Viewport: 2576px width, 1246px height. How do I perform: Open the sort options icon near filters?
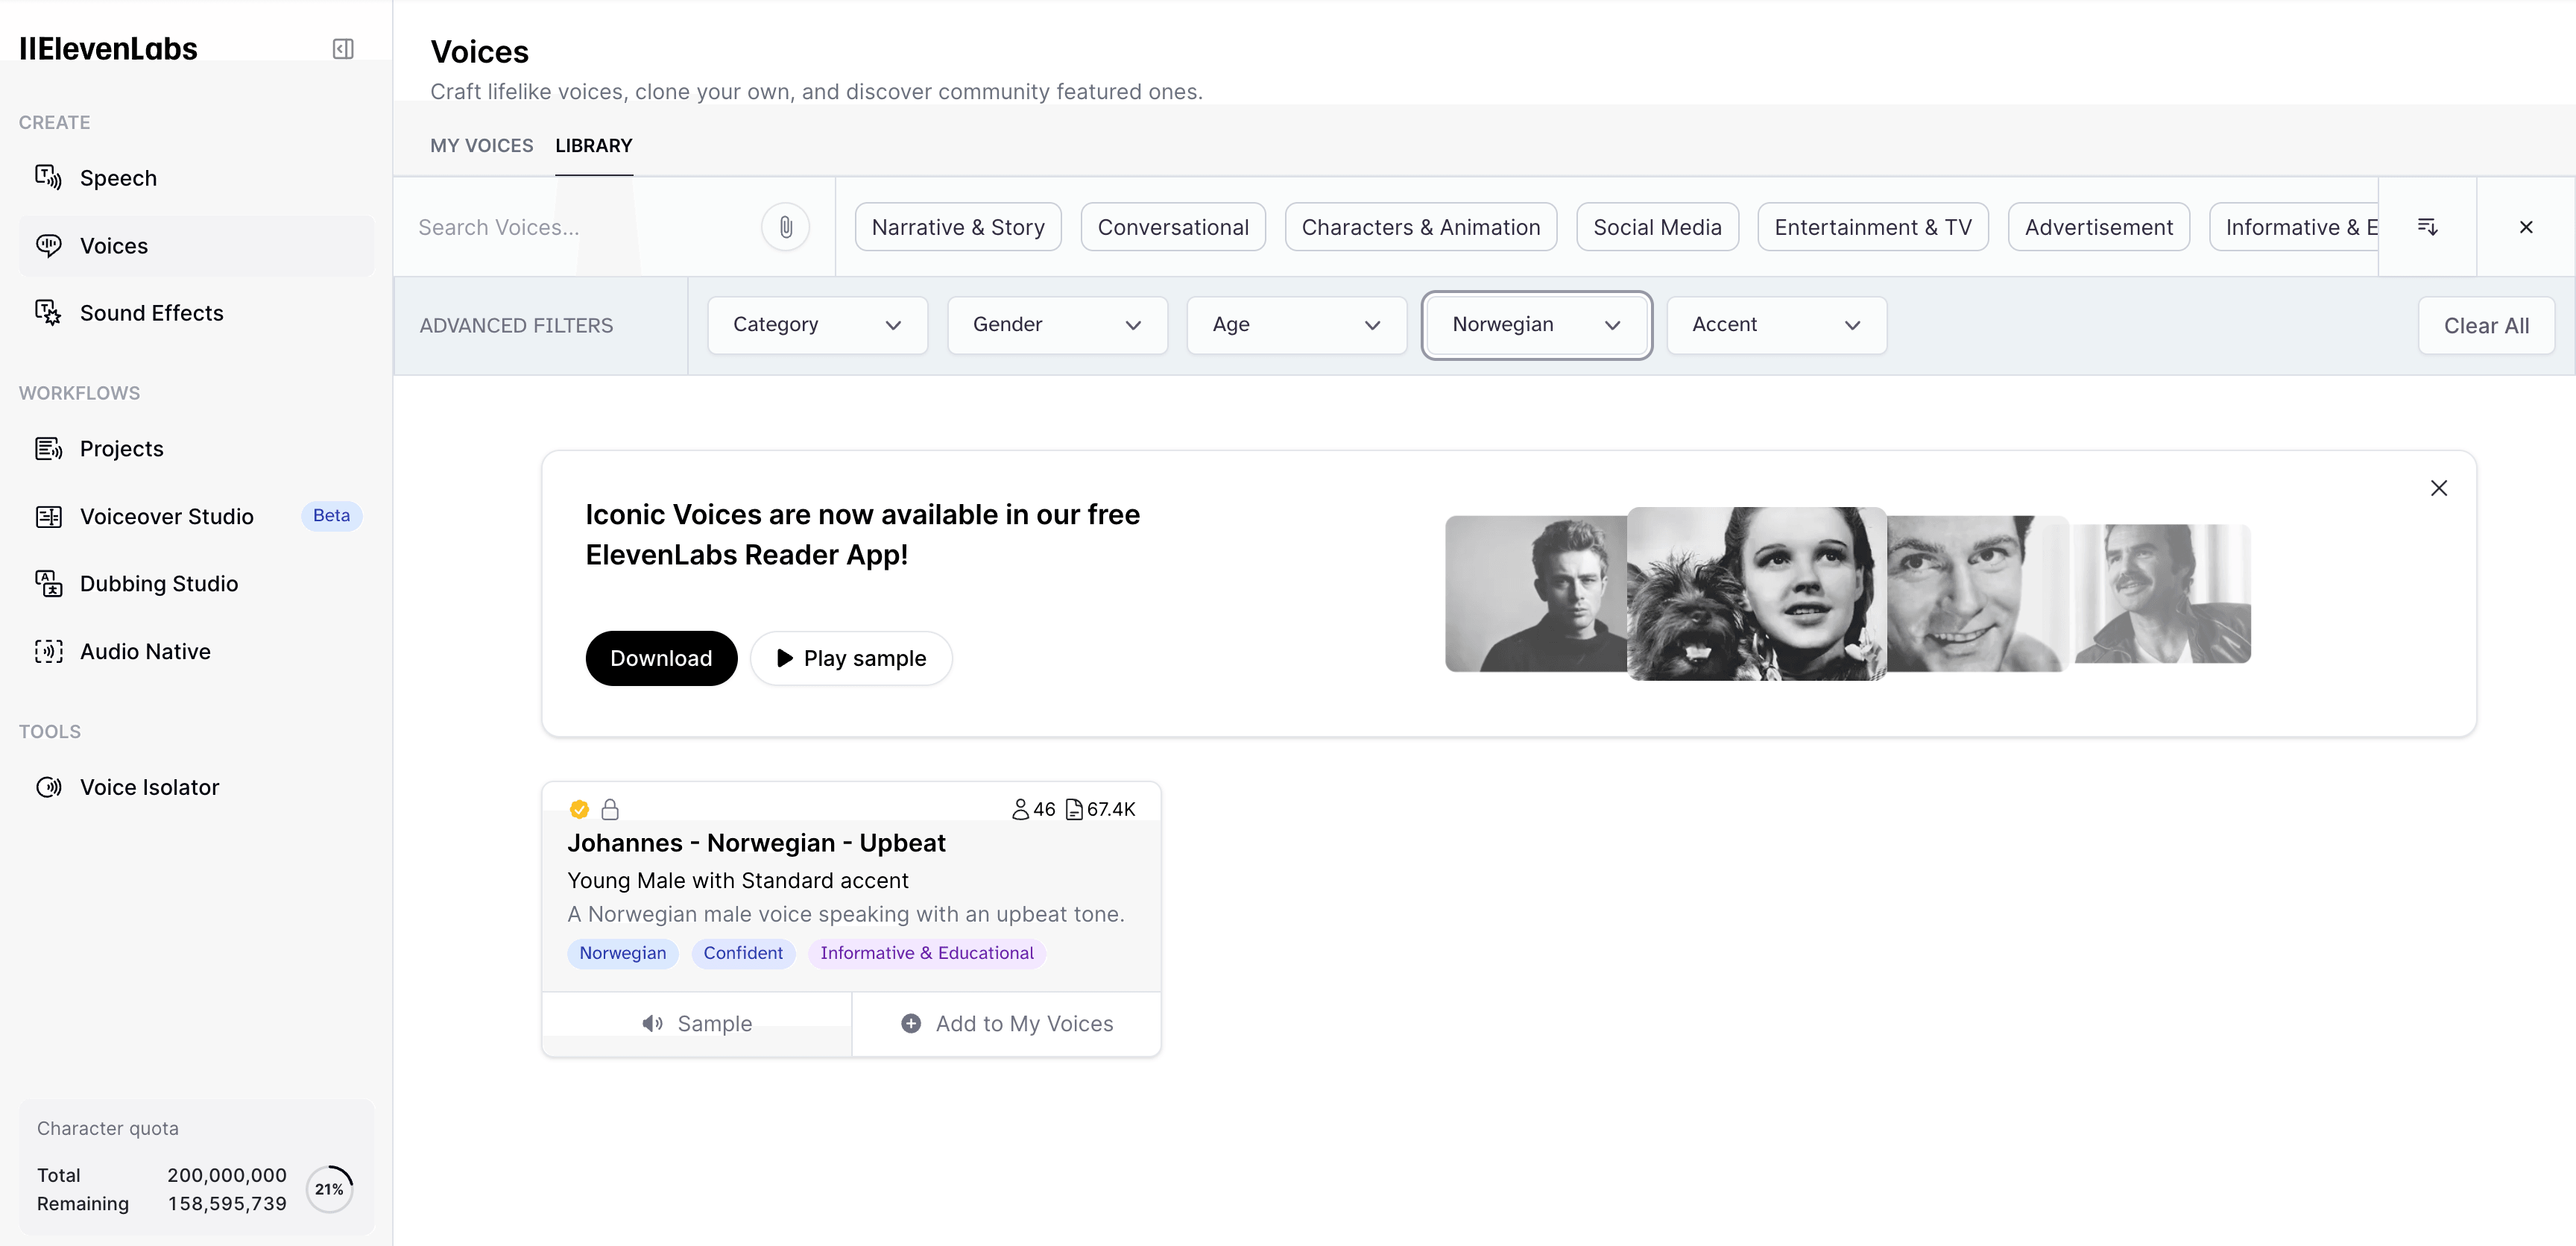[2428, 226]
